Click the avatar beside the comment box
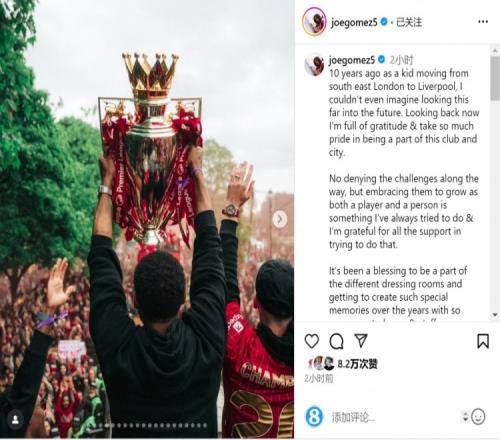 (314, 417)
